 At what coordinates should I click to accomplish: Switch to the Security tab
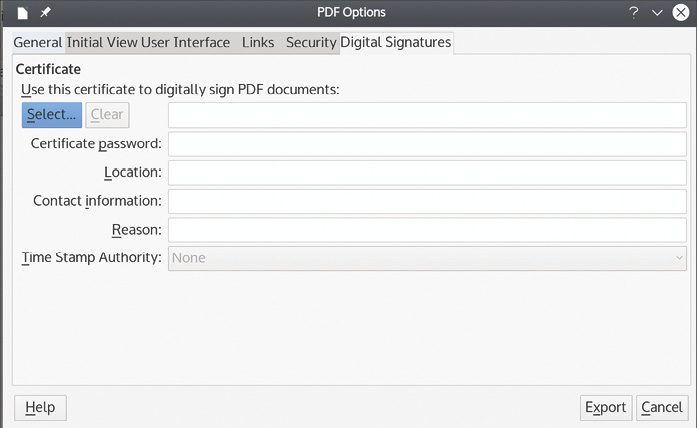coord(311,43)
